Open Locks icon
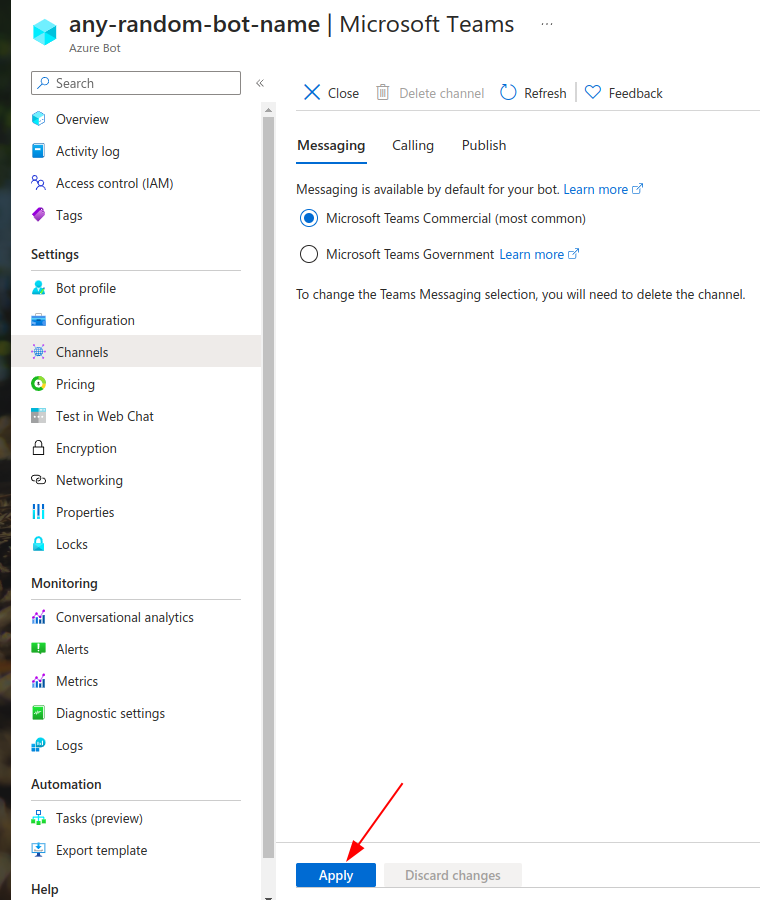760x900 pixels. pyautogui.click(x=38, y=544)
